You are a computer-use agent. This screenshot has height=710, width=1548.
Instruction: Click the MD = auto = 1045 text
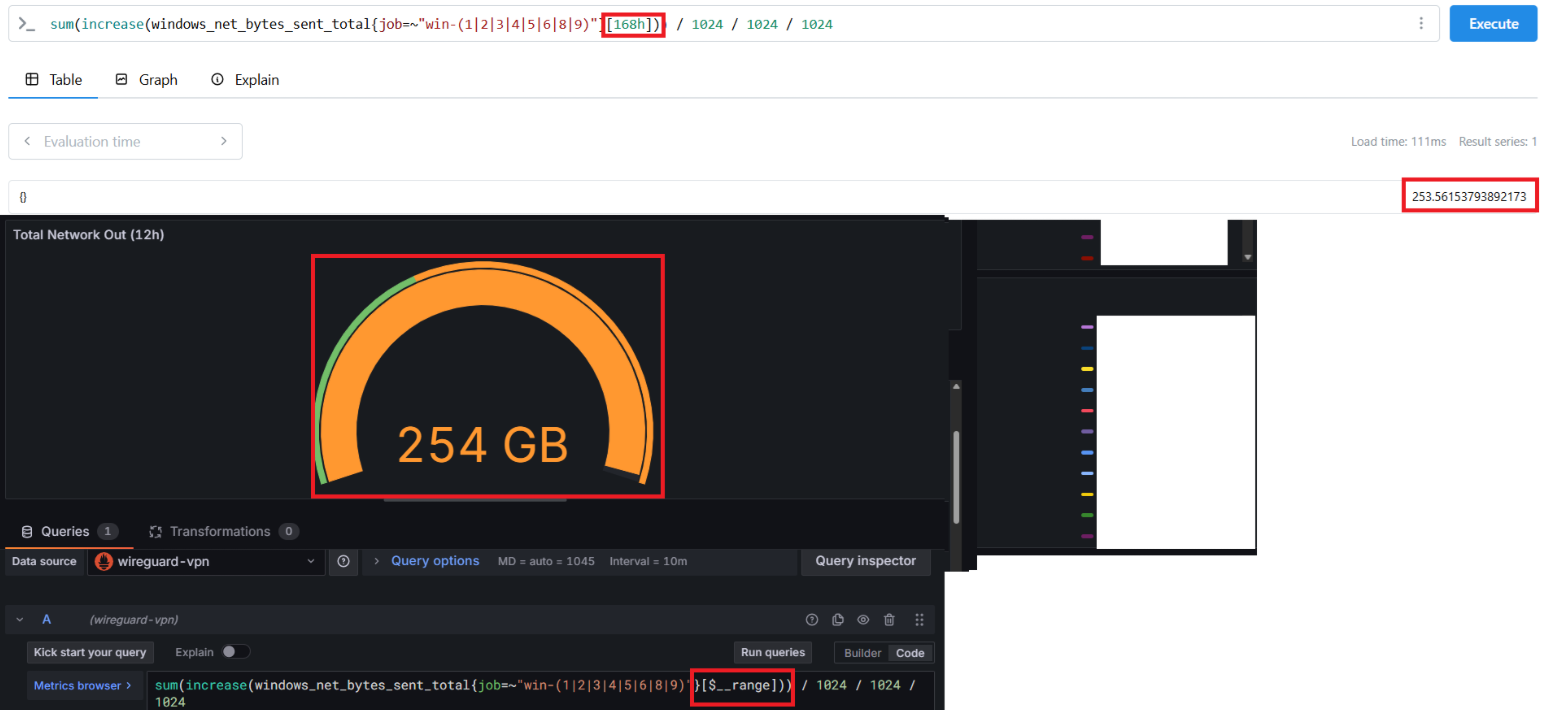(x=546, y=561)
